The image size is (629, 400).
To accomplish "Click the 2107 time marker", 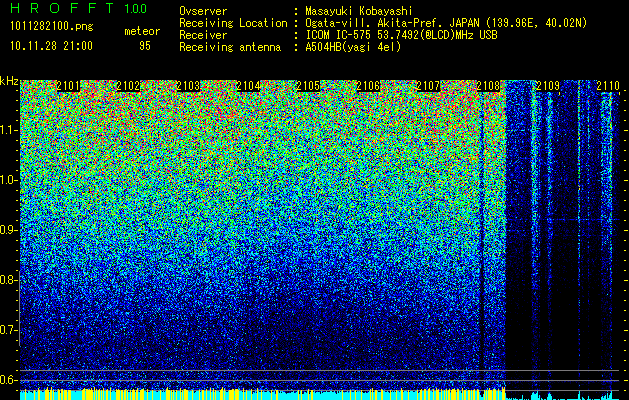I will tap(428, 86).
